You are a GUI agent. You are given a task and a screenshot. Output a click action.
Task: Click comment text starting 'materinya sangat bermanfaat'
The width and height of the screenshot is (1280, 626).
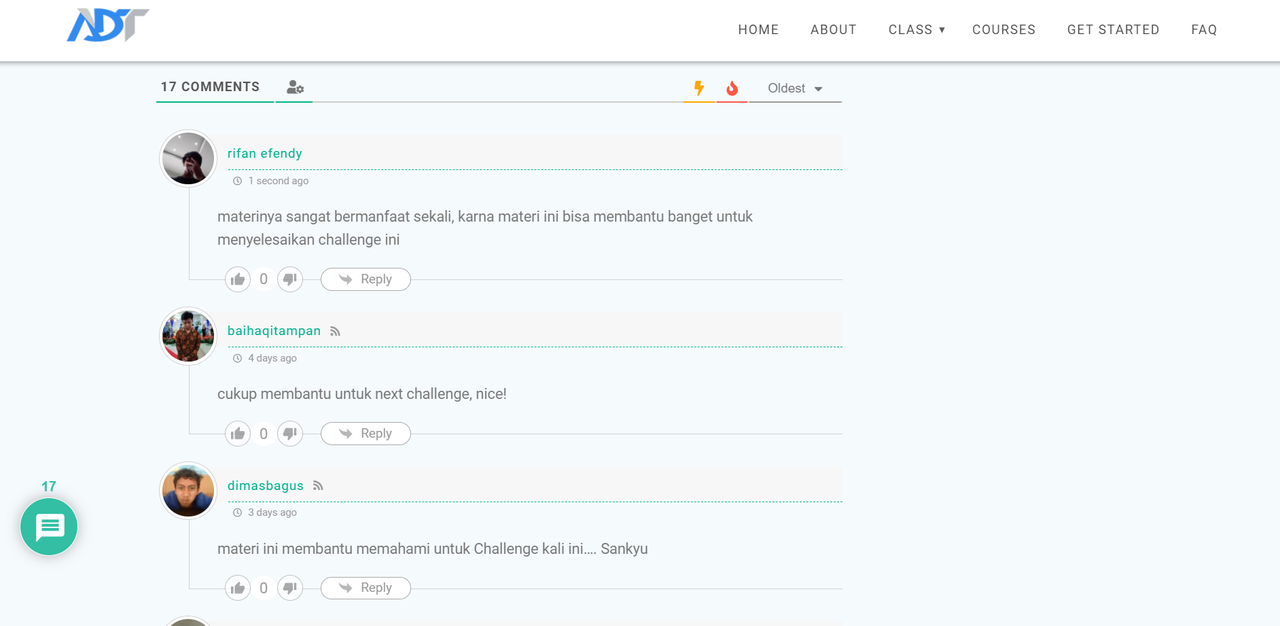(485, 228)
